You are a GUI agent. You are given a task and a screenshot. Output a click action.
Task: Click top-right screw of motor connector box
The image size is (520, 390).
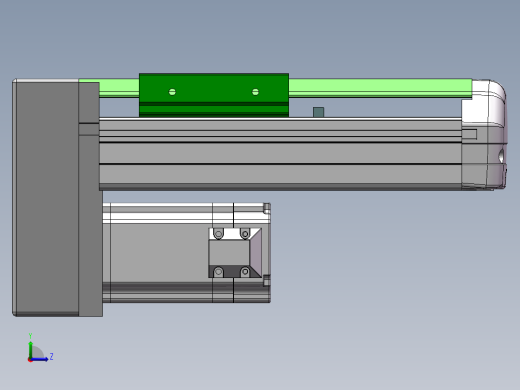coord(245,234)
